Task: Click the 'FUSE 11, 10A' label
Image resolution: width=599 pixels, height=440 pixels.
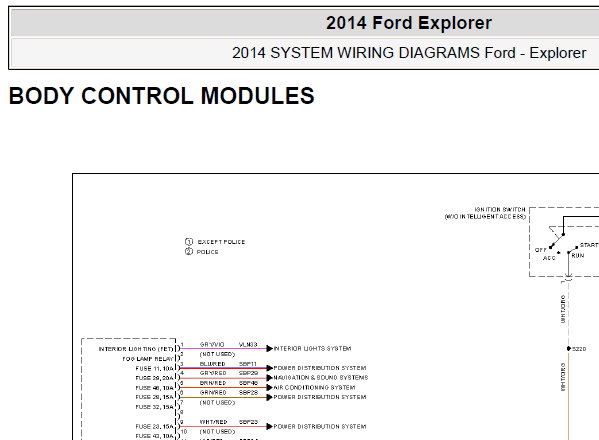Action: 154,369
